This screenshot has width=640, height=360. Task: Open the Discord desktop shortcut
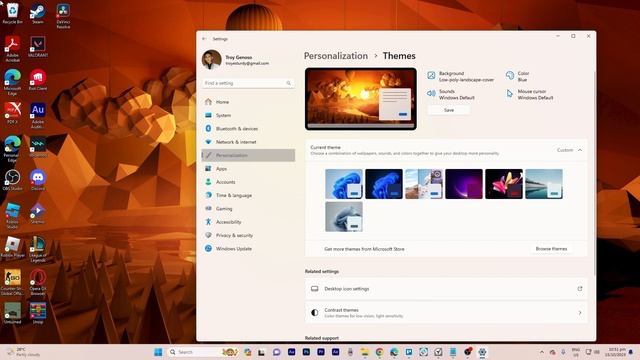[x=38, y=180]
